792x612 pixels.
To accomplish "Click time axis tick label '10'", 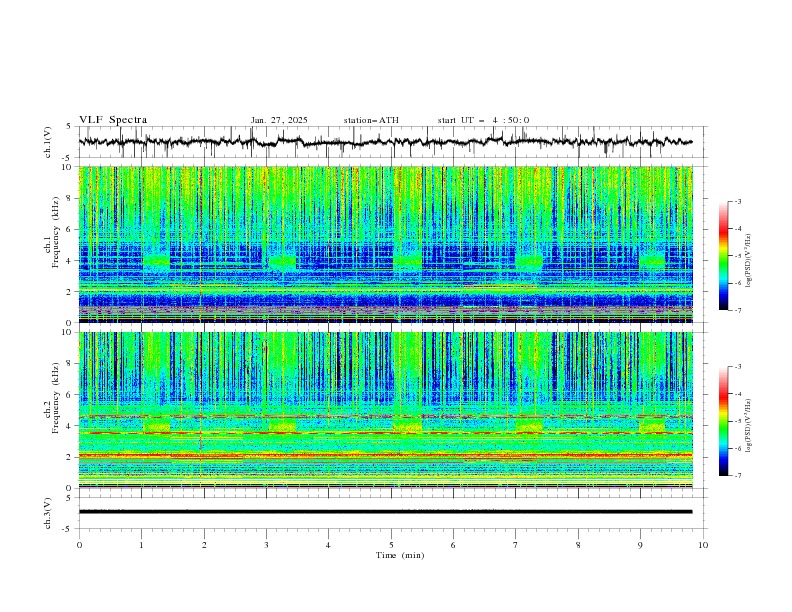I will pyautogui.click(x=703, y=545).
